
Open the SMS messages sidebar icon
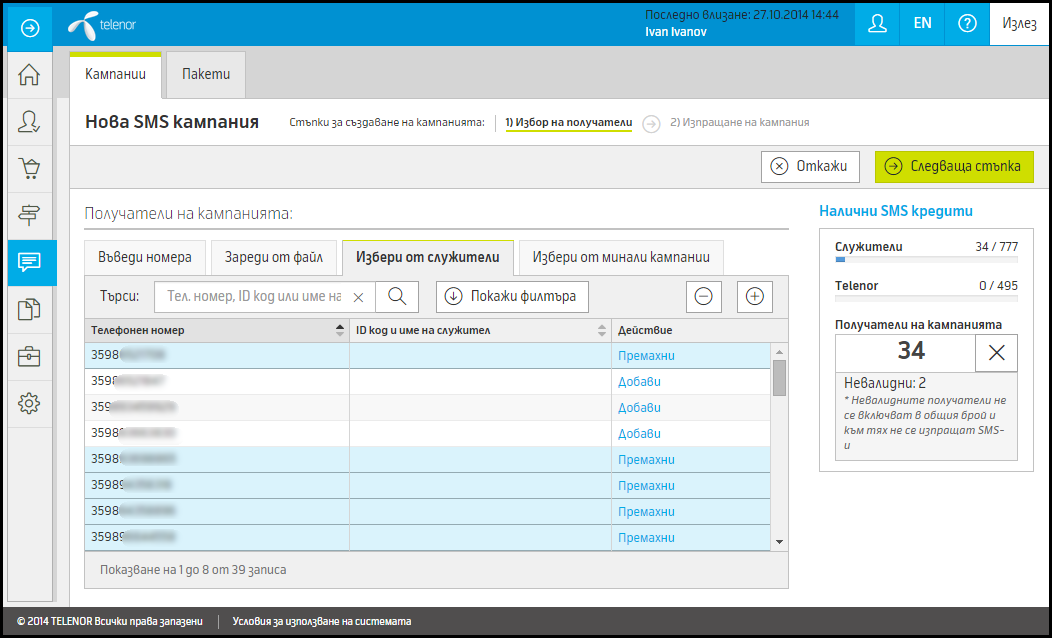(32, 262)
